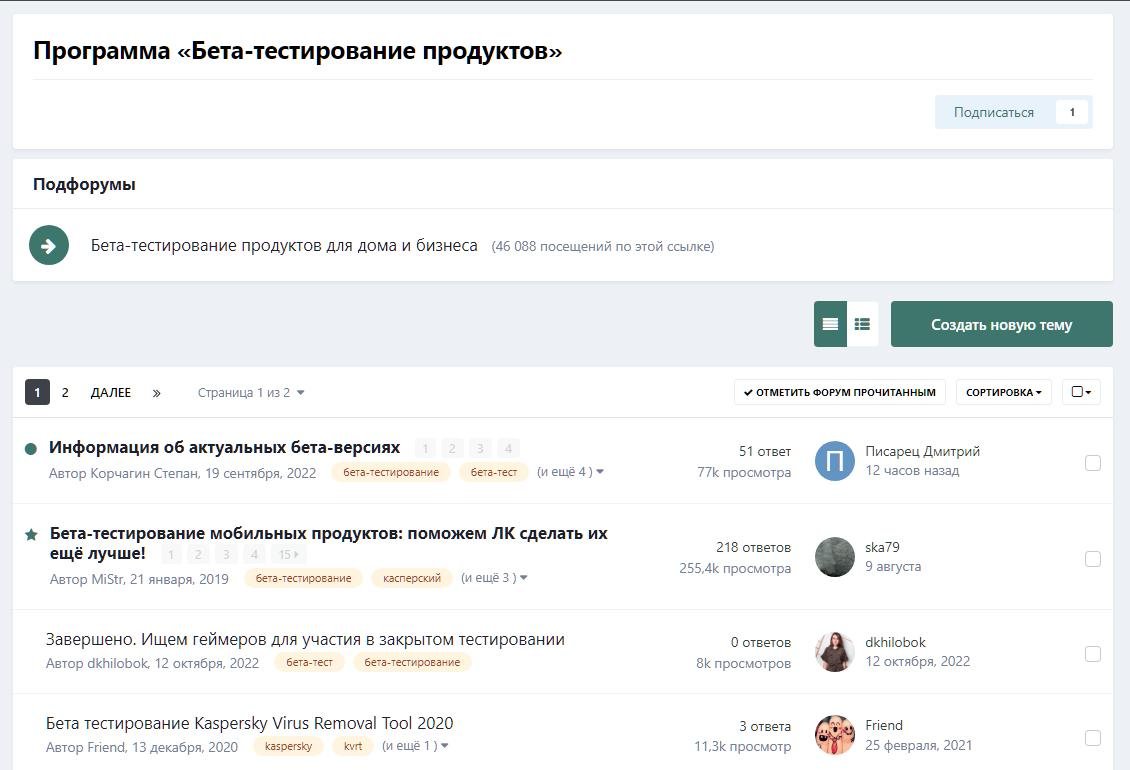The image size is (1130, 770).
Task: Click tag бета-тест in first topic
Action: 494,472
